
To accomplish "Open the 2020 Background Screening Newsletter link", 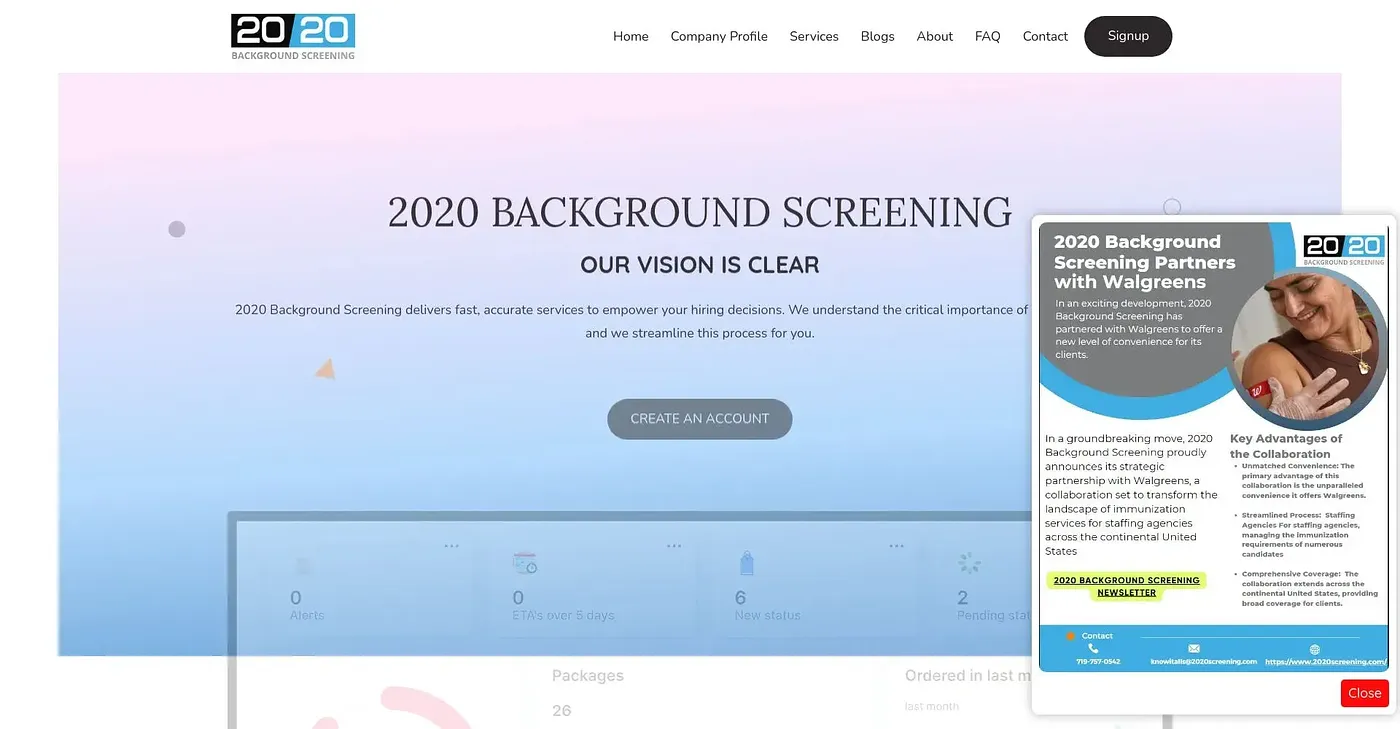I will click(1126, 586).
